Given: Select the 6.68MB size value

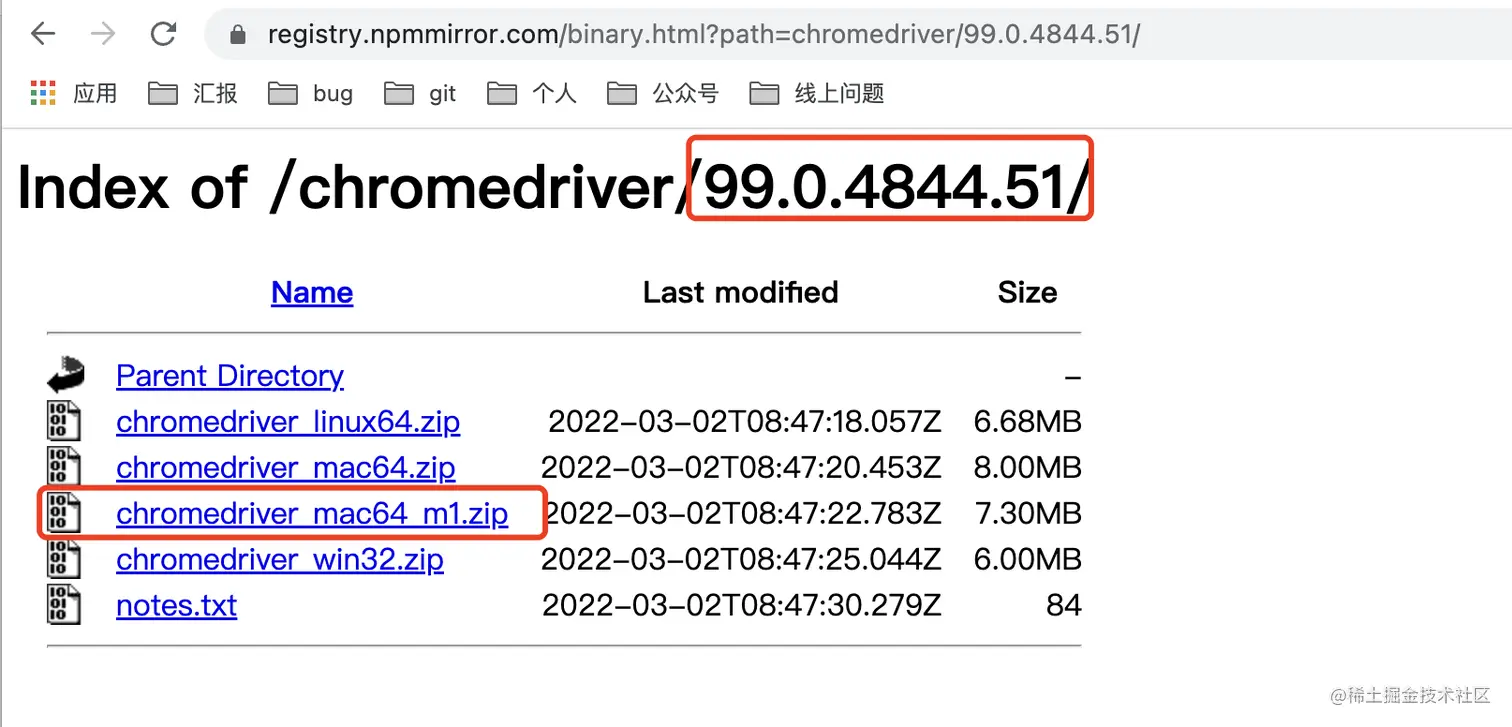Looking at the screenshot, I should pyautogui.click(x=1028, y=422).
